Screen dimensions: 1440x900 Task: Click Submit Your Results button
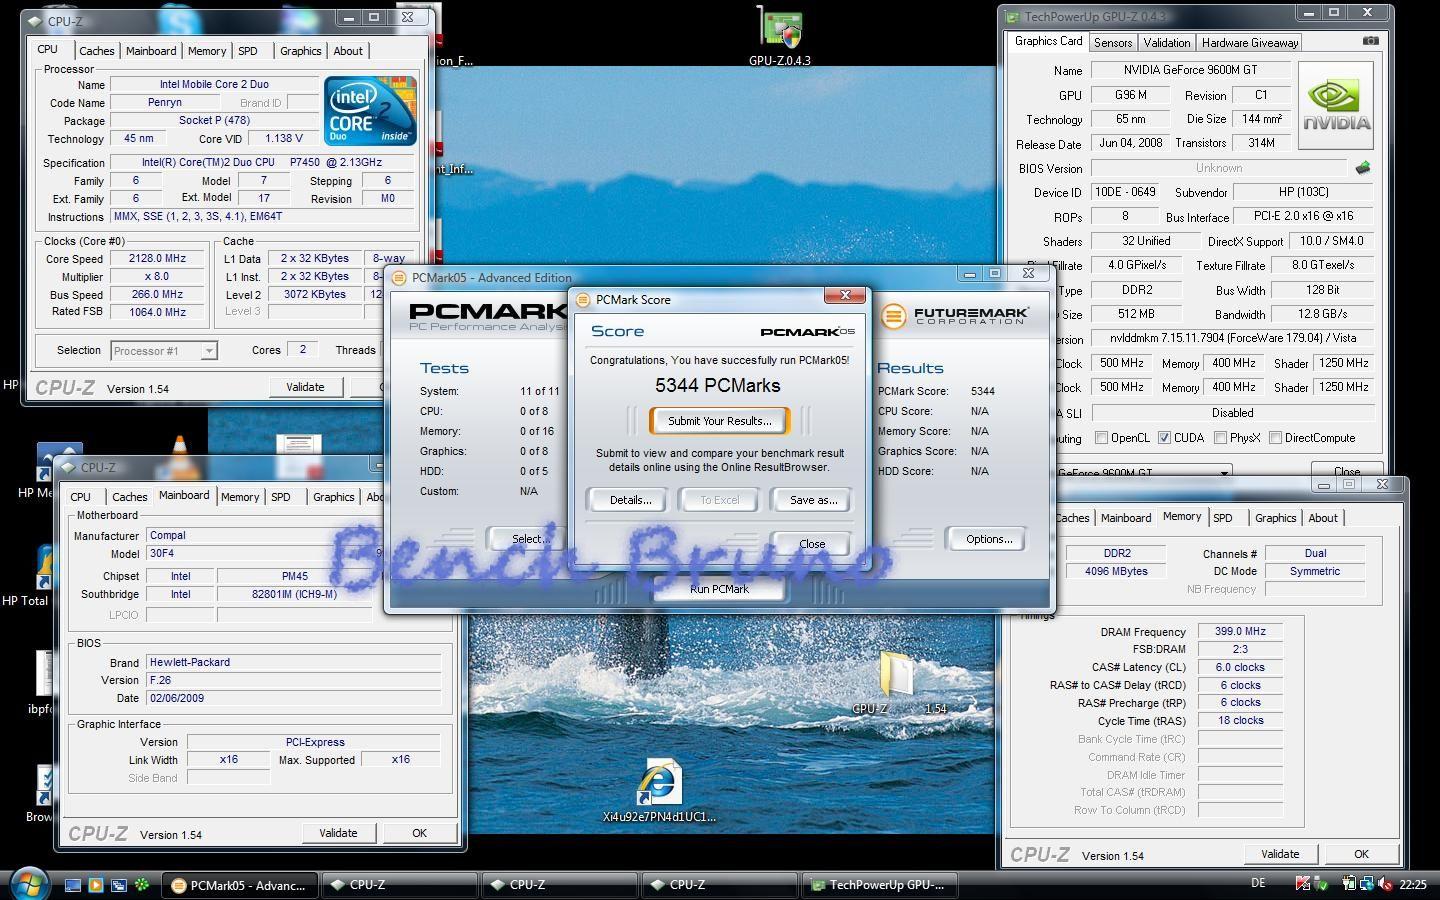coord(720,421)
